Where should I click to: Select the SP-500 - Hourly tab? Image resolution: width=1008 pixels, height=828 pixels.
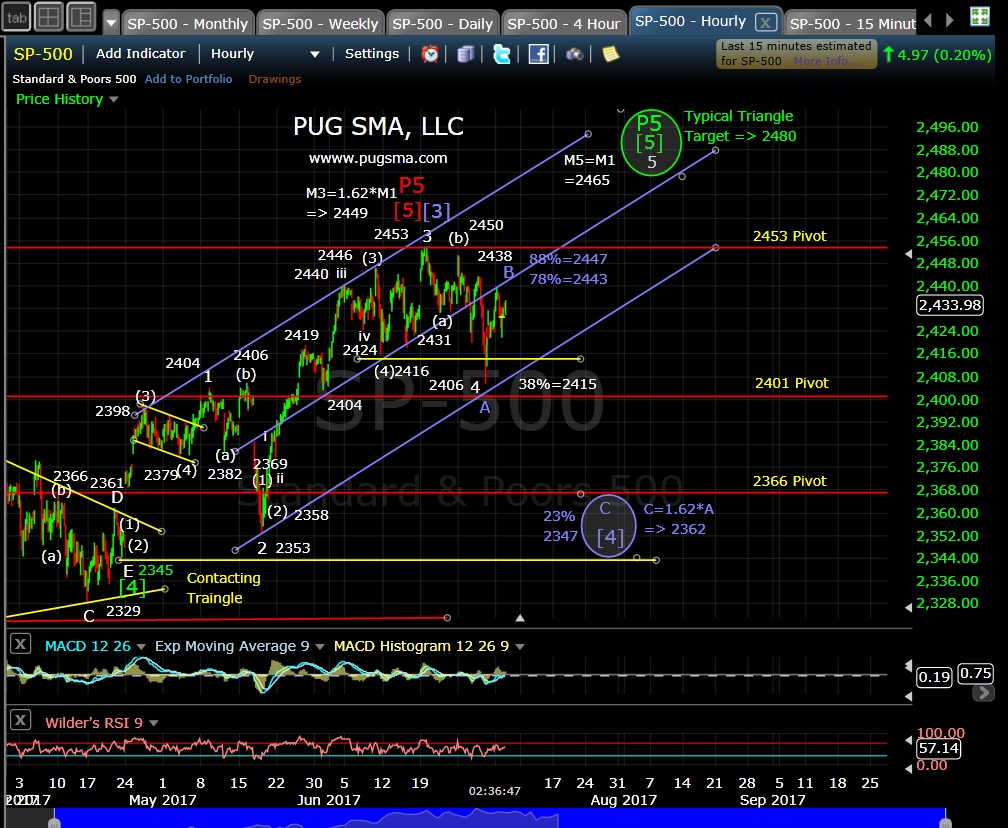tap(690, 21)
